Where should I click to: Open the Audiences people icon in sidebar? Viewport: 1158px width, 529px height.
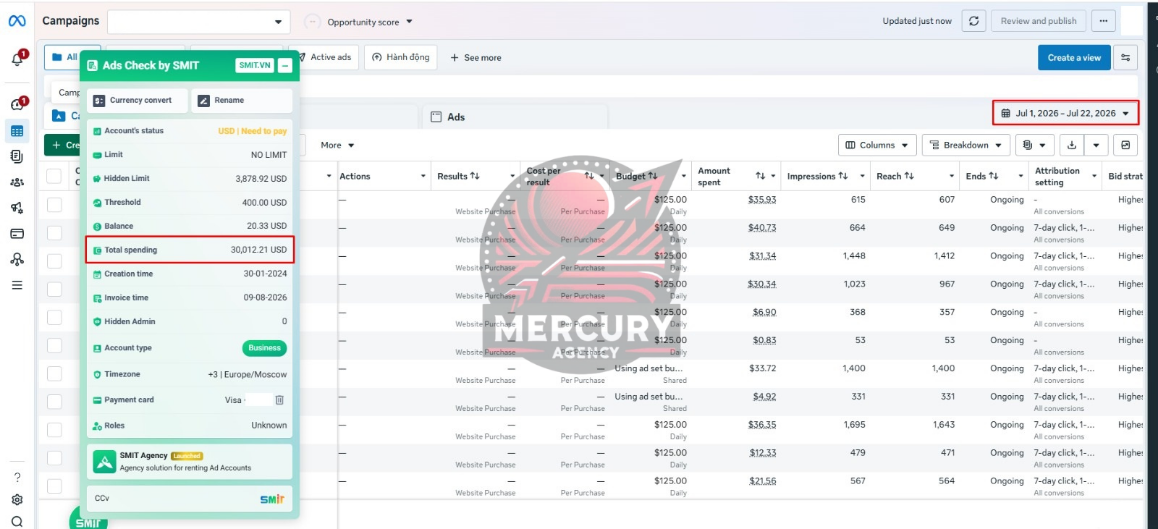pos(17,182)
